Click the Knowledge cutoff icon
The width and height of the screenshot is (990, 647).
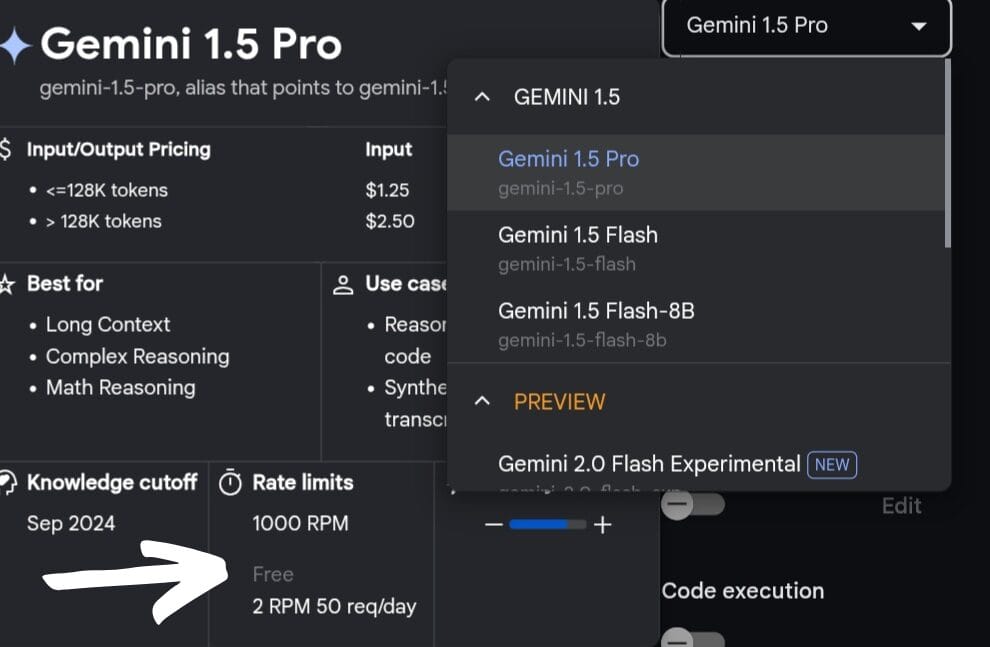[x=7, y=483]
